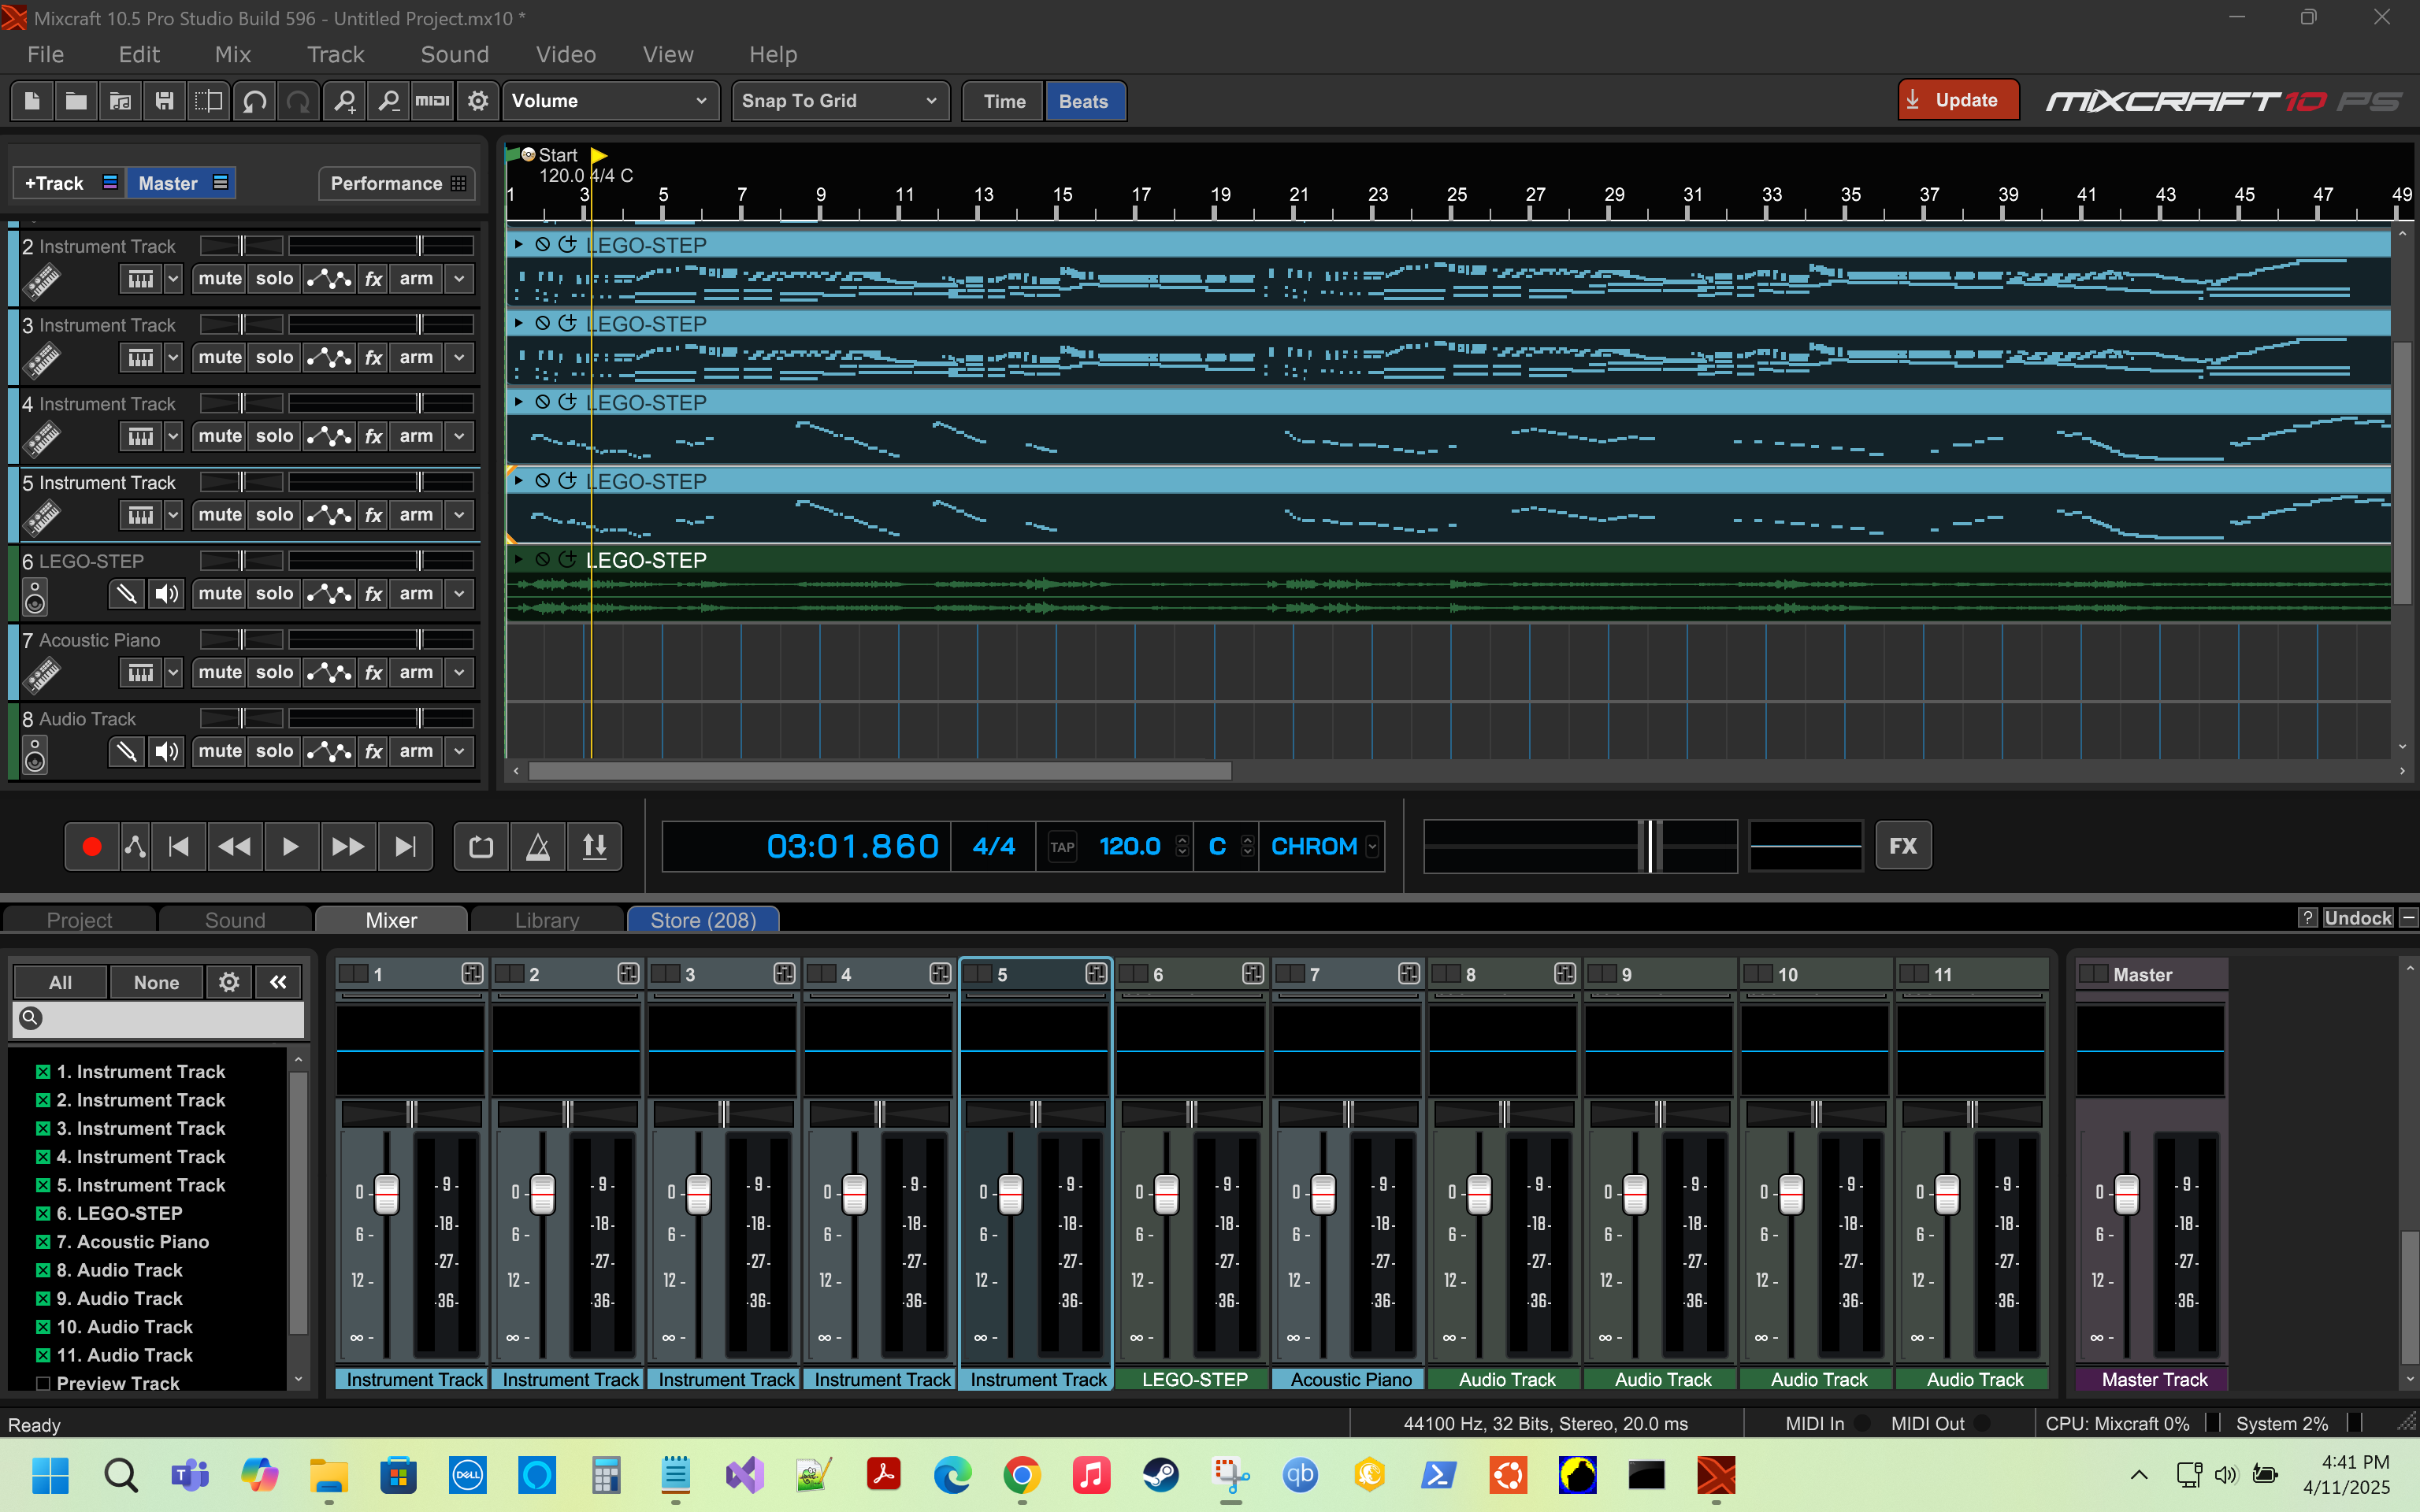Click the Update button
2420x1512 pixels.
click(1957, 100)
